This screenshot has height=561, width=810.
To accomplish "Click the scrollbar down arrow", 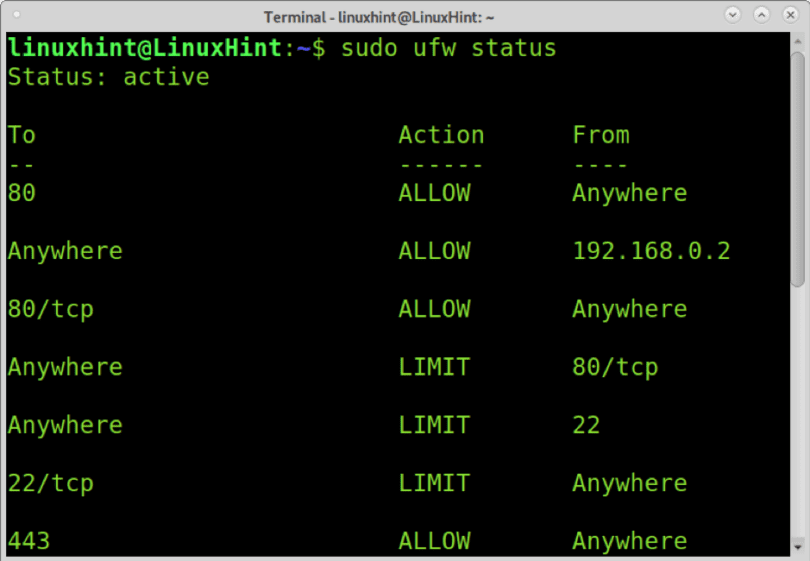I will click(x=798, y=547).
